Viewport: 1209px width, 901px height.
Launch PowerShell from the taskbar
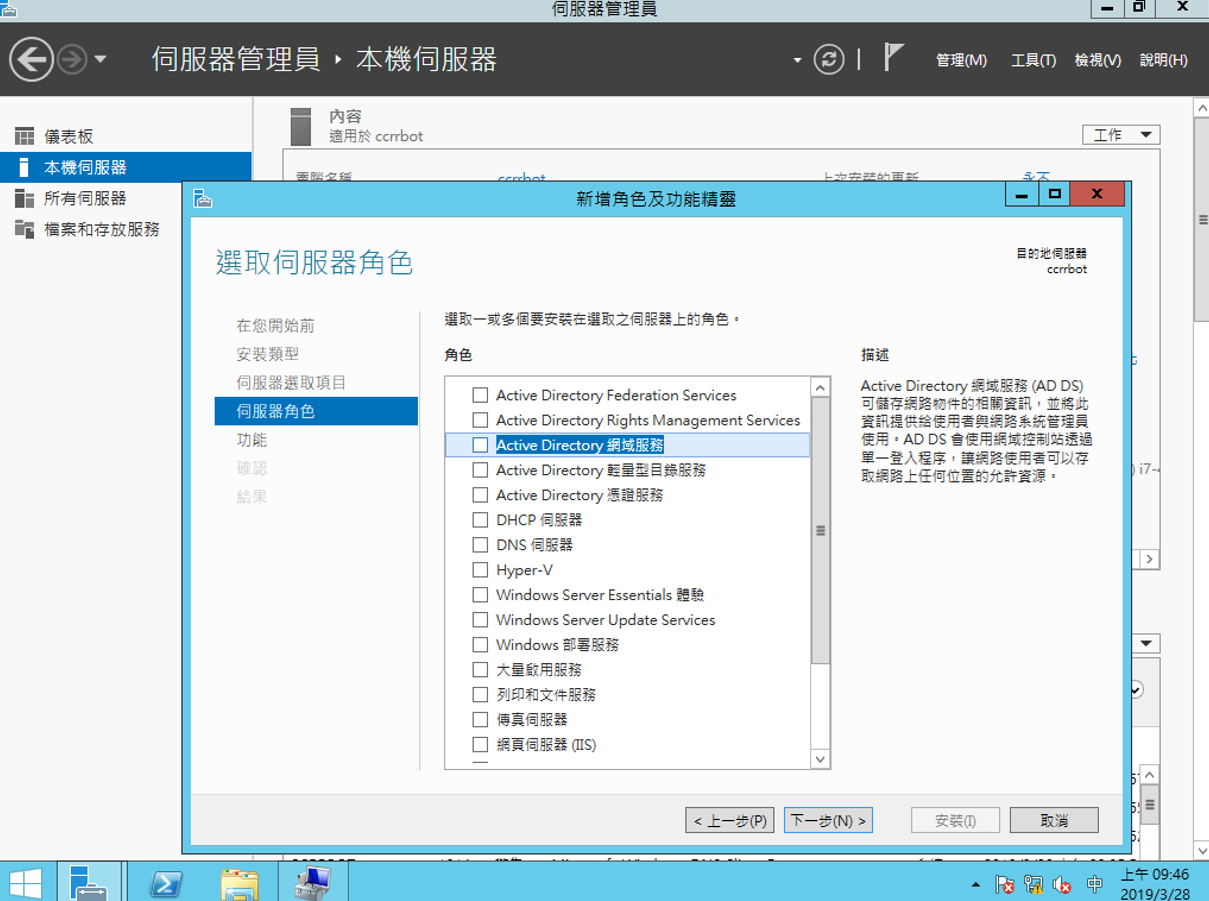coord(166,883)
